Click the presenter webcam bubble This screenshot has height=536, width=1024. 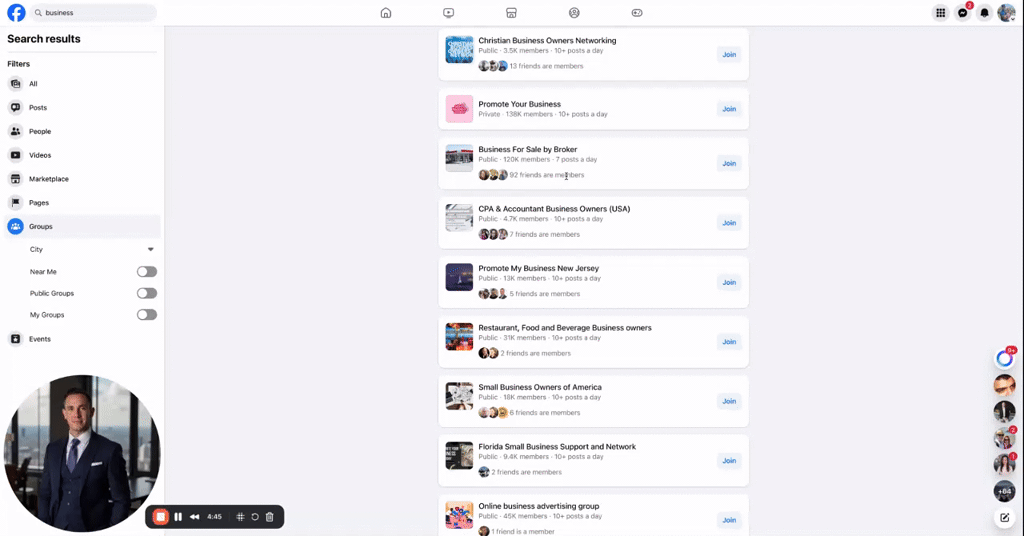(82, 453)
